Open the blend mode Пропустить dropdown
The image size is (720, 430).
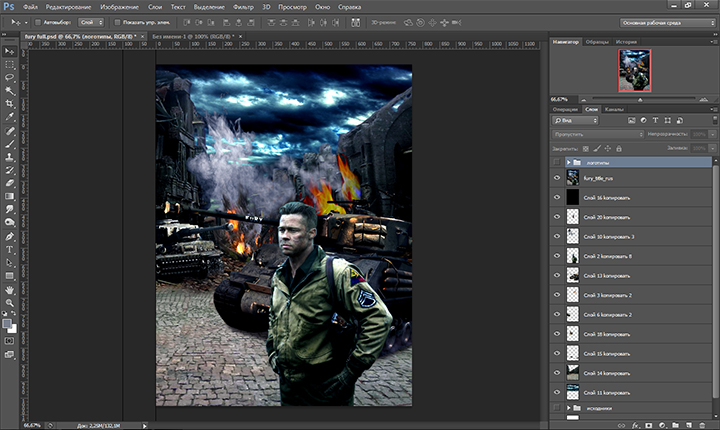597,134
